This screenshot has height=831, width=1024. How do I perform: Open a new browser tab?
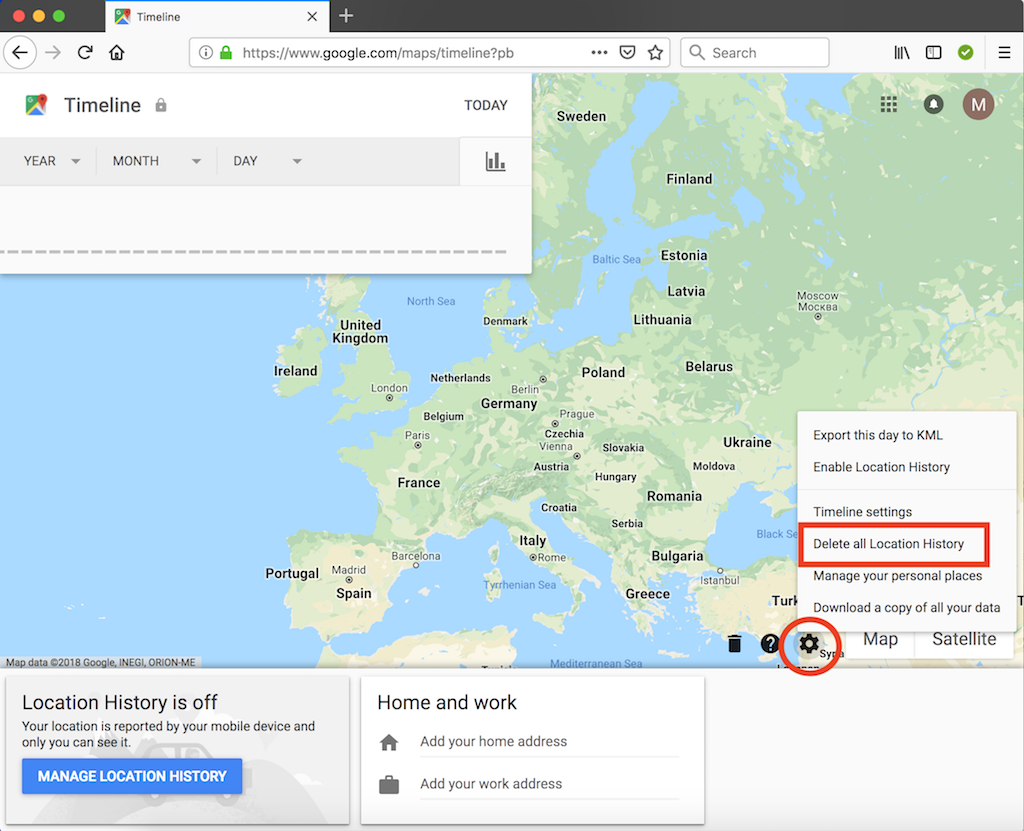346,16
